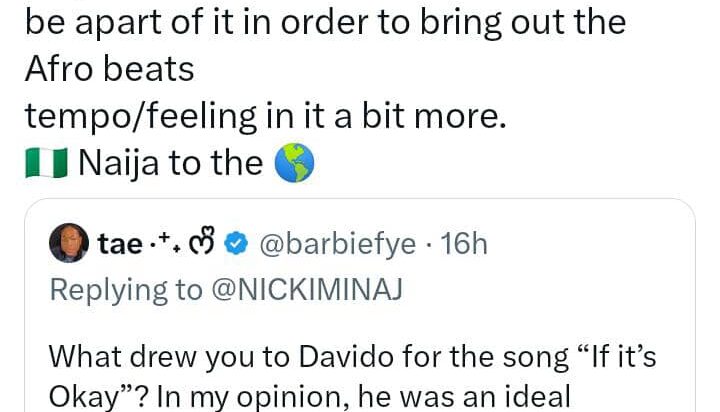Viewport: 720px width, 412px height.
Task: Click the "Naija to the" text
Action: (170, 163)
